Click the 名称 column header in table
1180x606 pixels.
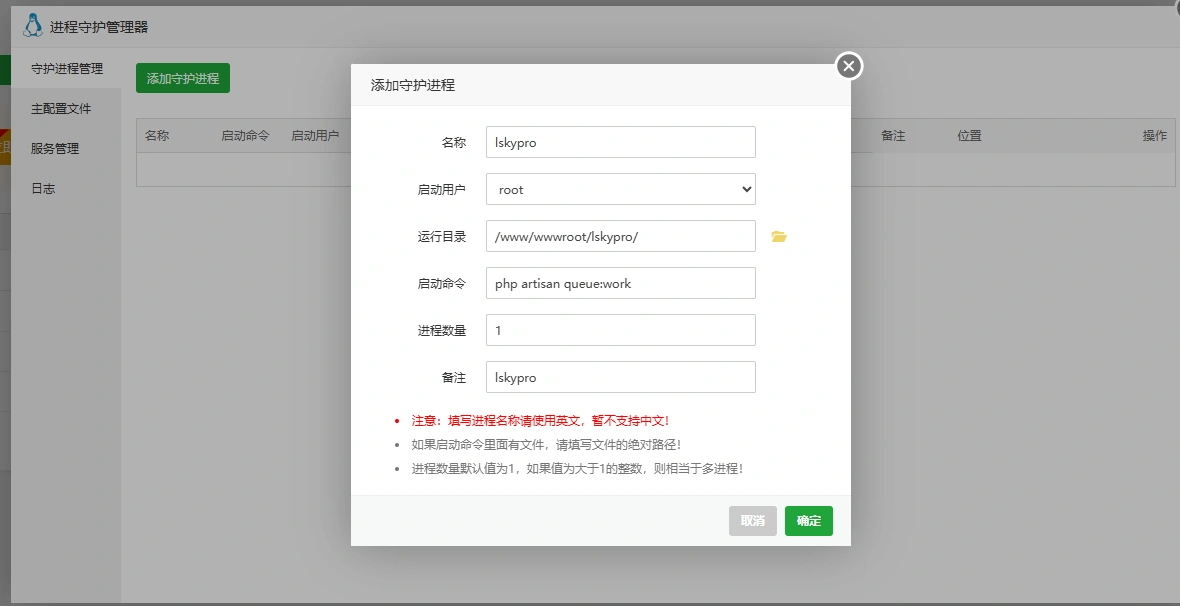point(157,136)
